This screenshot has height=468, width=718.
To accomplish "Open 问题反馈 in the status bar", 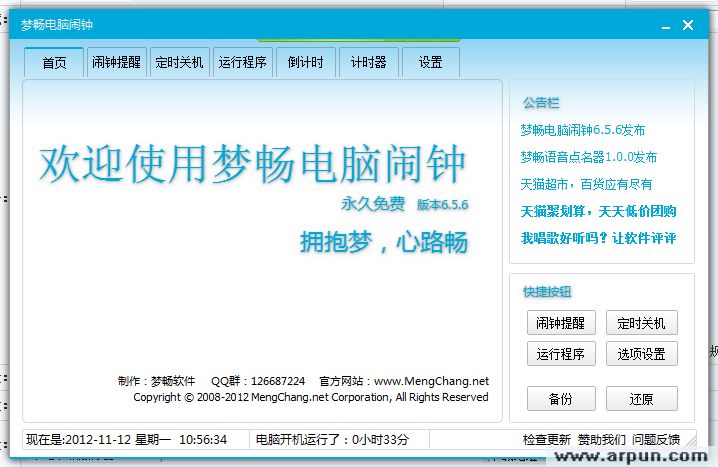I will tap(656, 440).
